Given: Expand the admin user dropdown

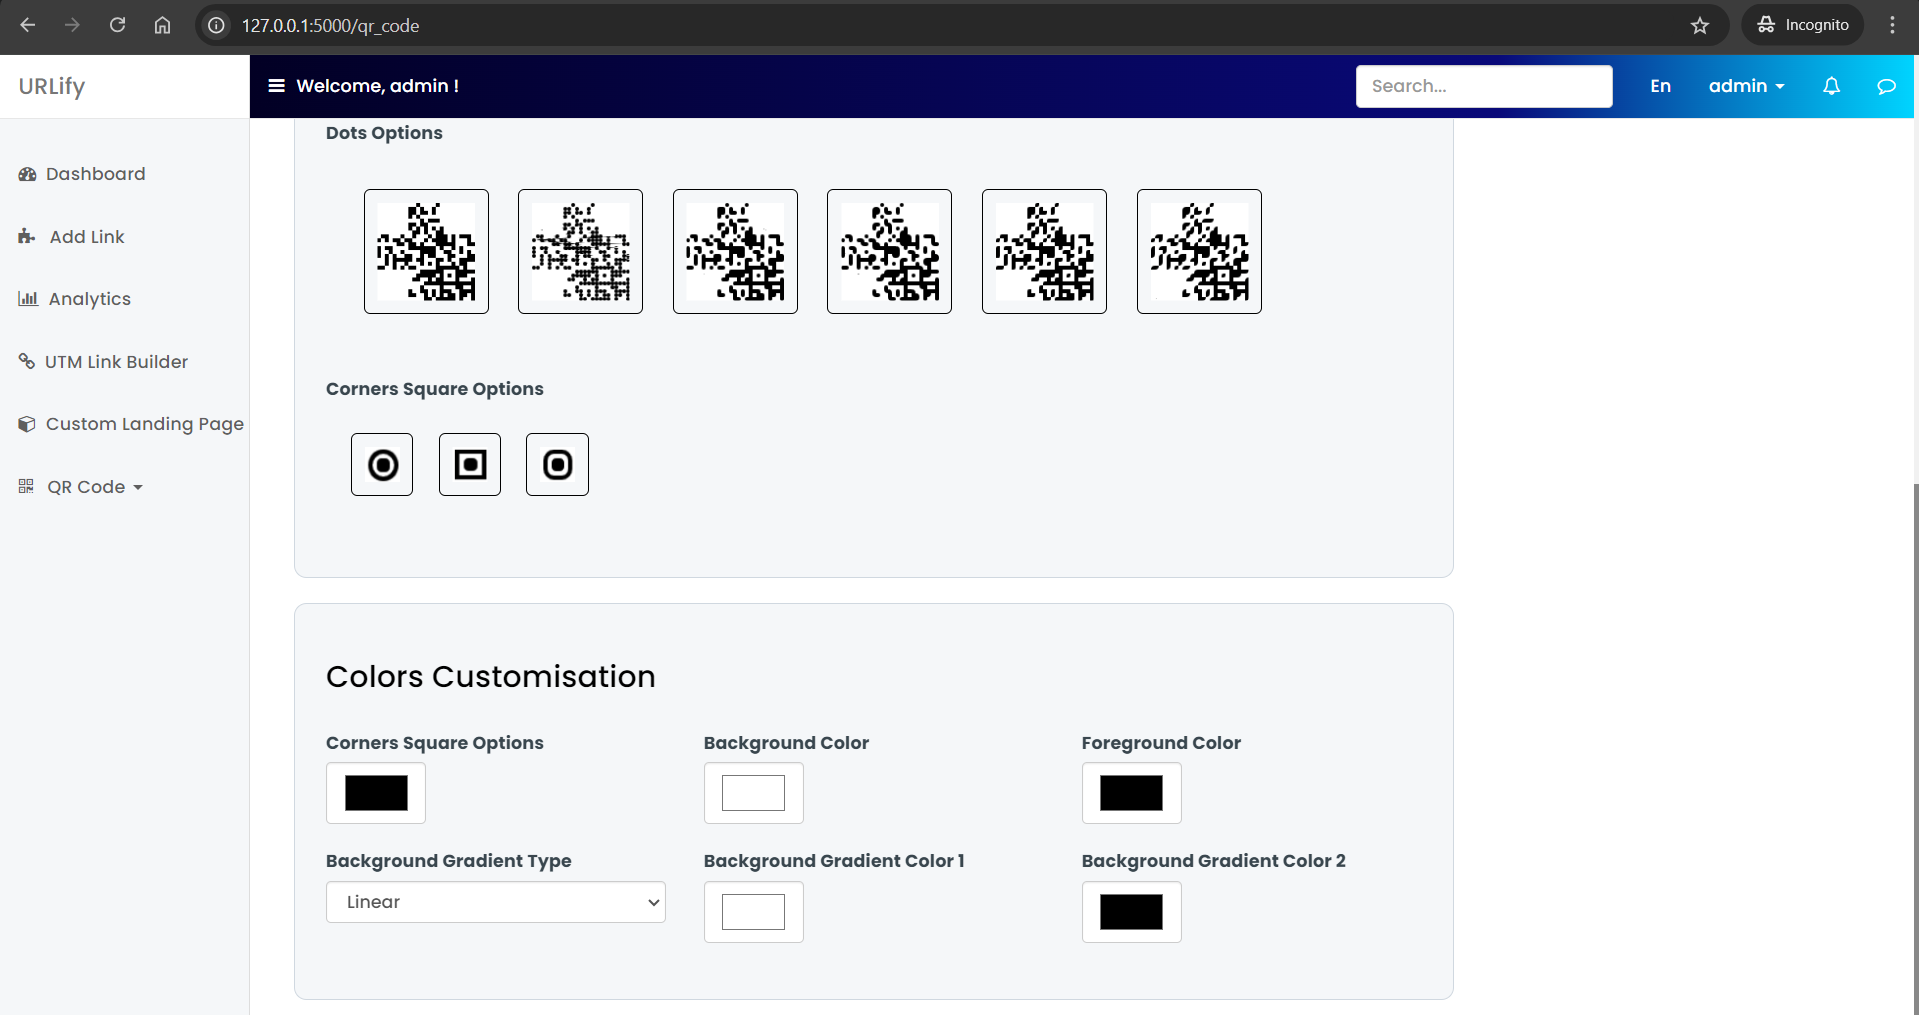Looking at the screenshot, I should click(1746, 86).
